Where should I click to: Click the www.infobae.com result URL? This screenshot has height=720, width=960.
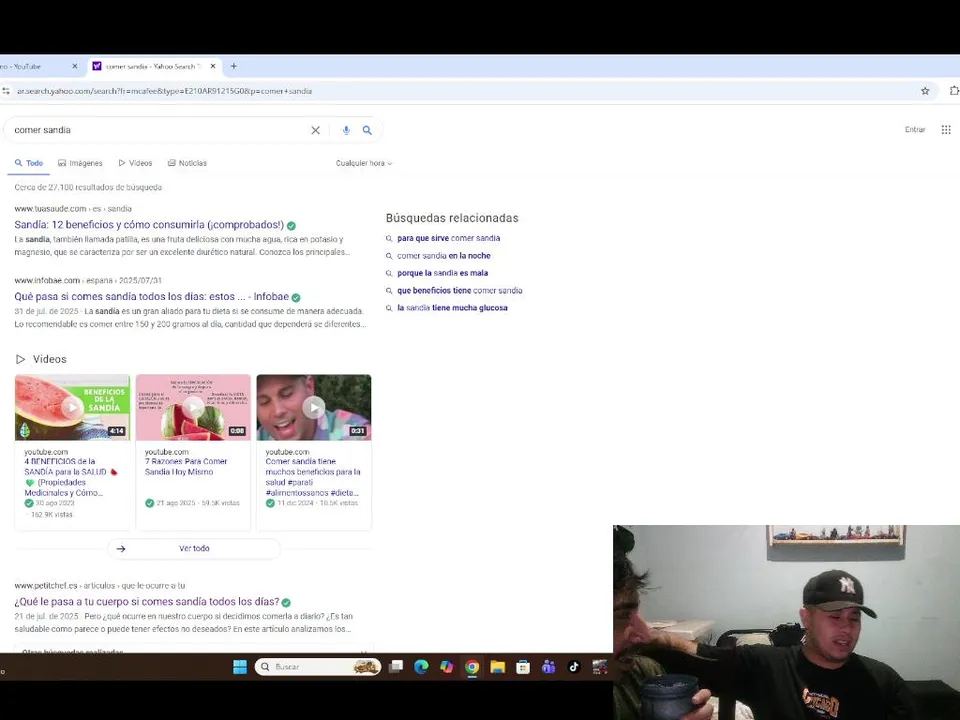click(88, 280)
